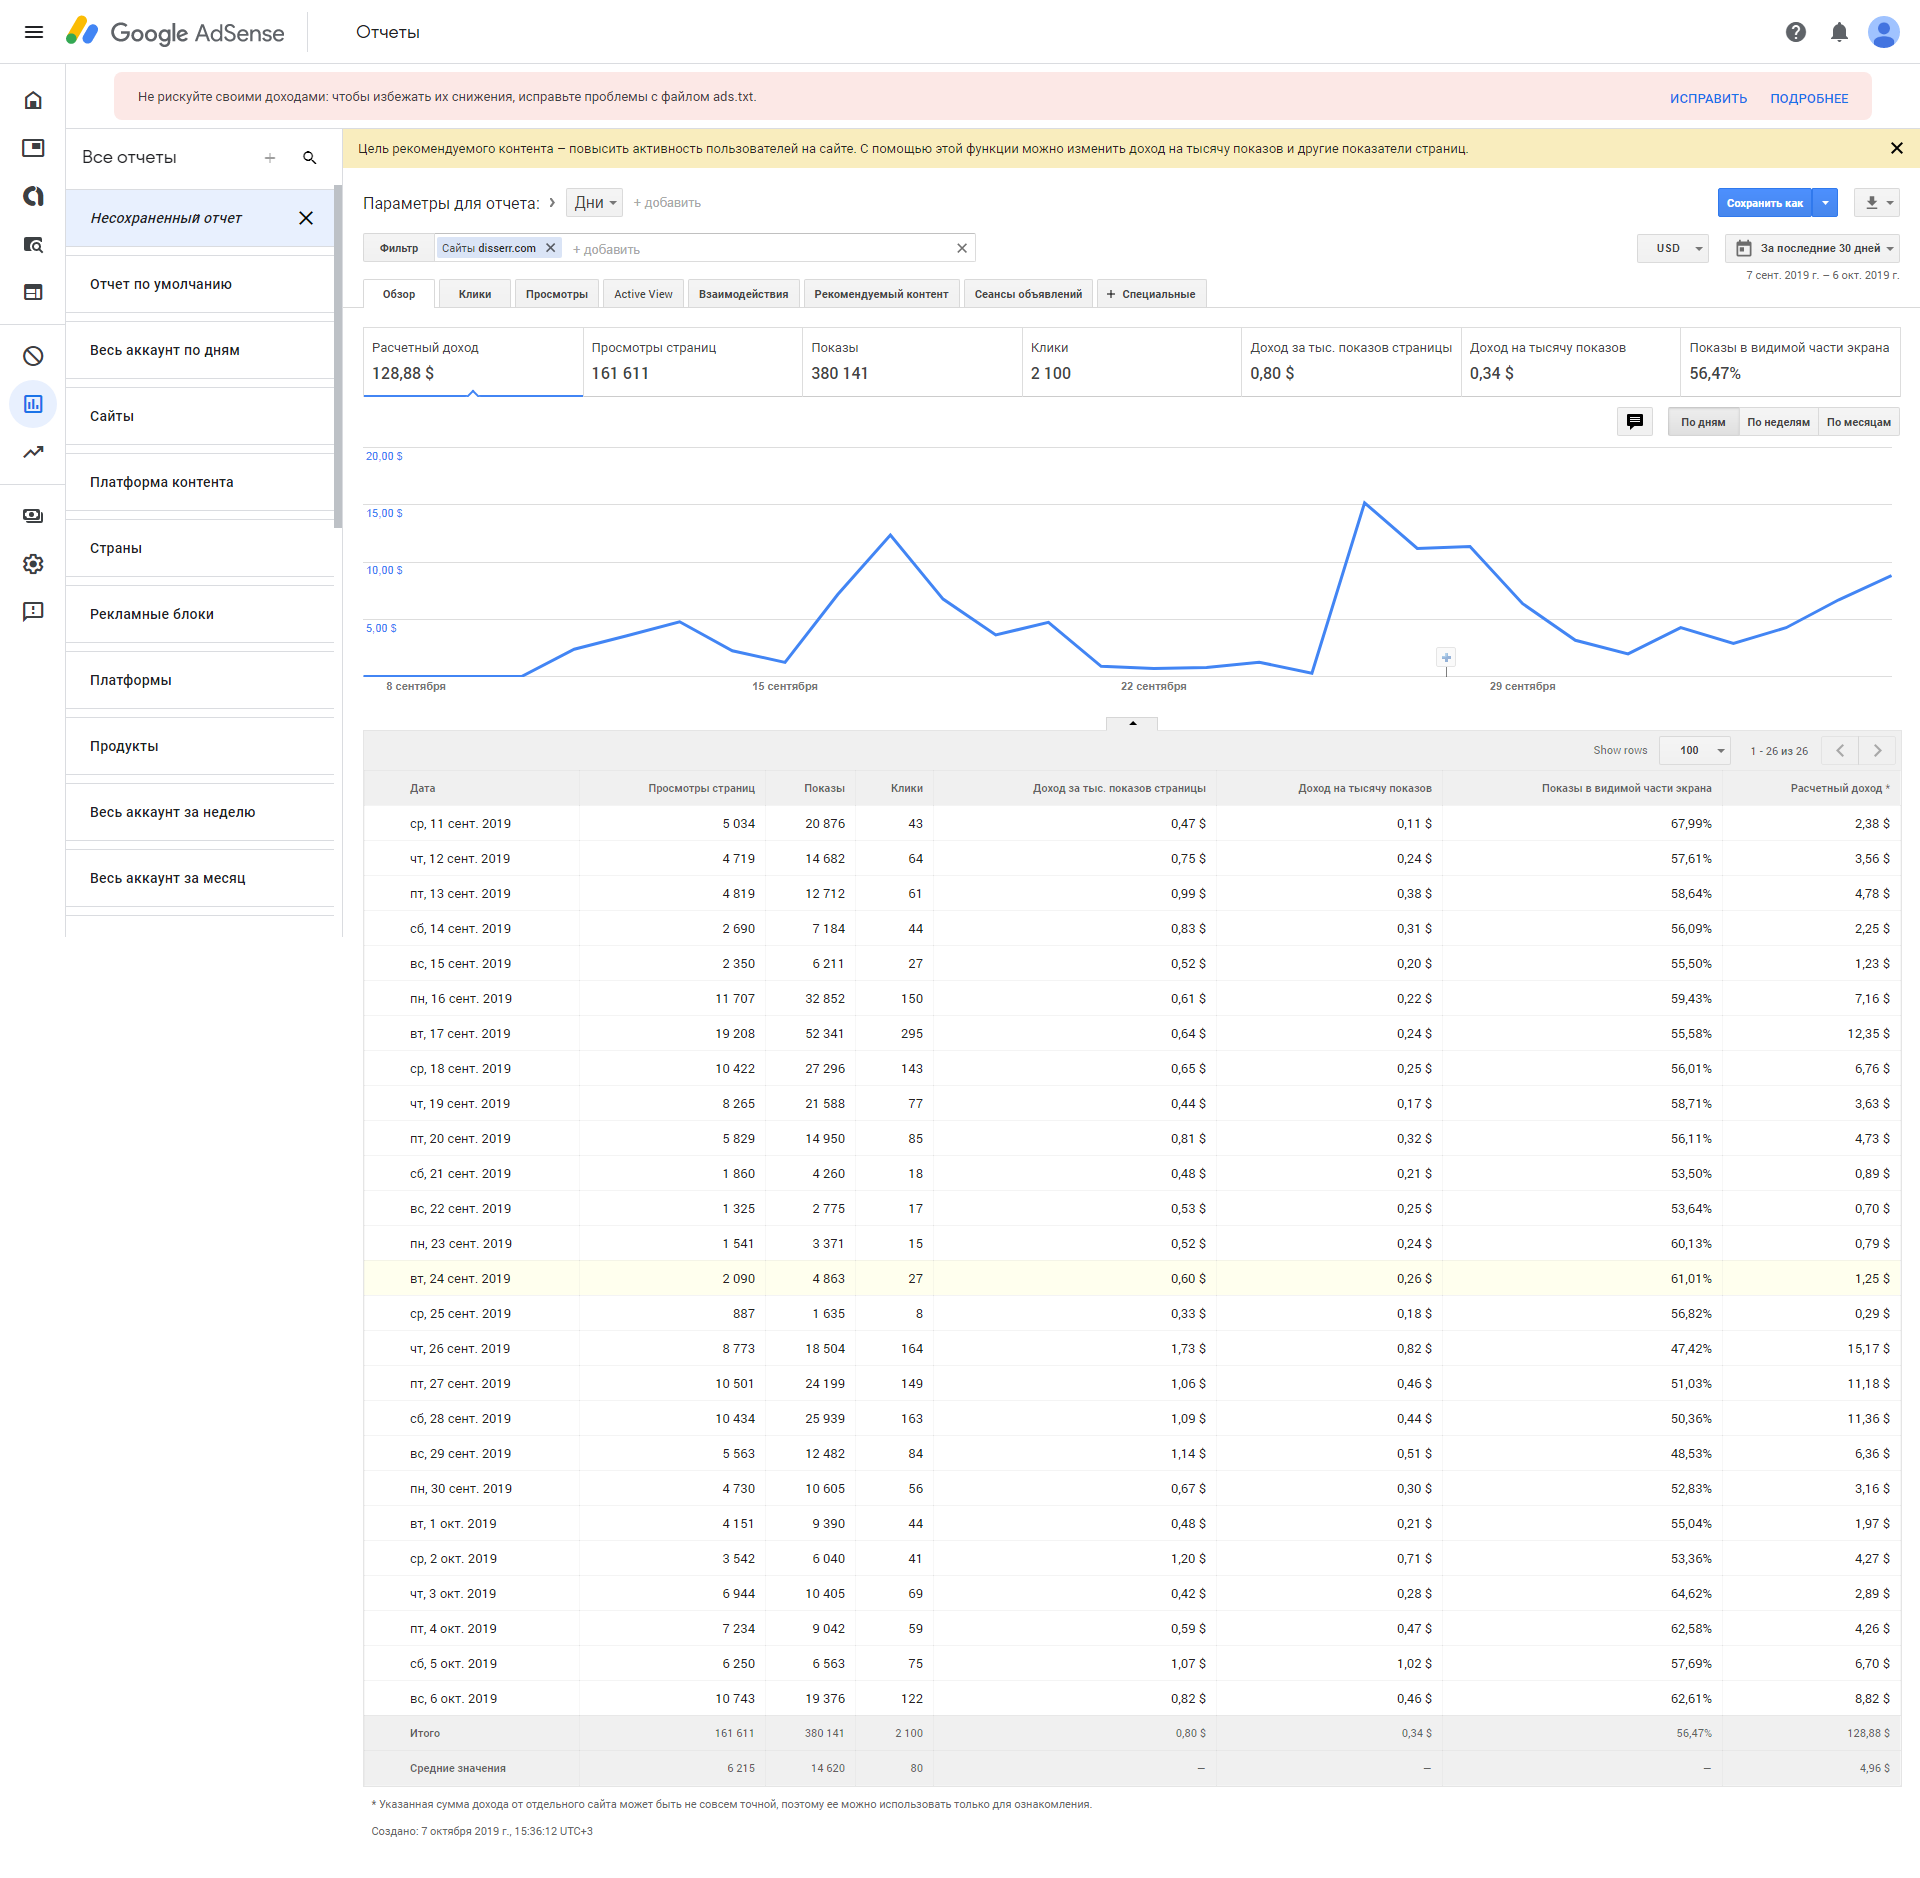Click the Reports icon in left sidebar

point(33,404)
